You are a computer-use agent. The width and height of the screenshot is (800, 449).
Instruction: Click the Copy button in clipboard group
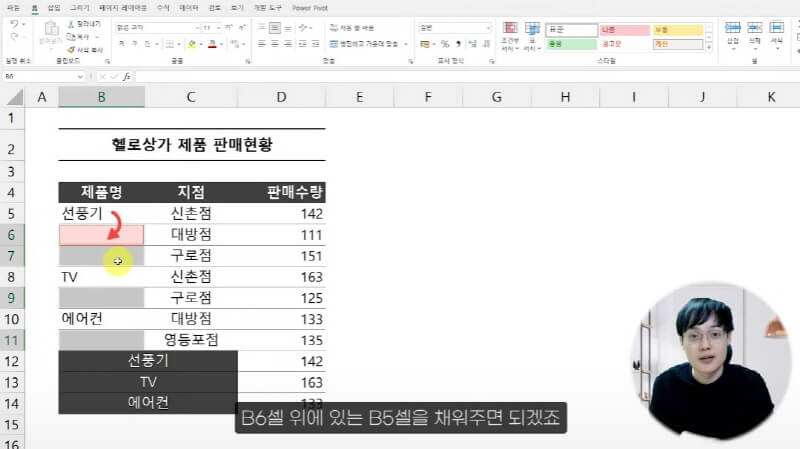82,37
